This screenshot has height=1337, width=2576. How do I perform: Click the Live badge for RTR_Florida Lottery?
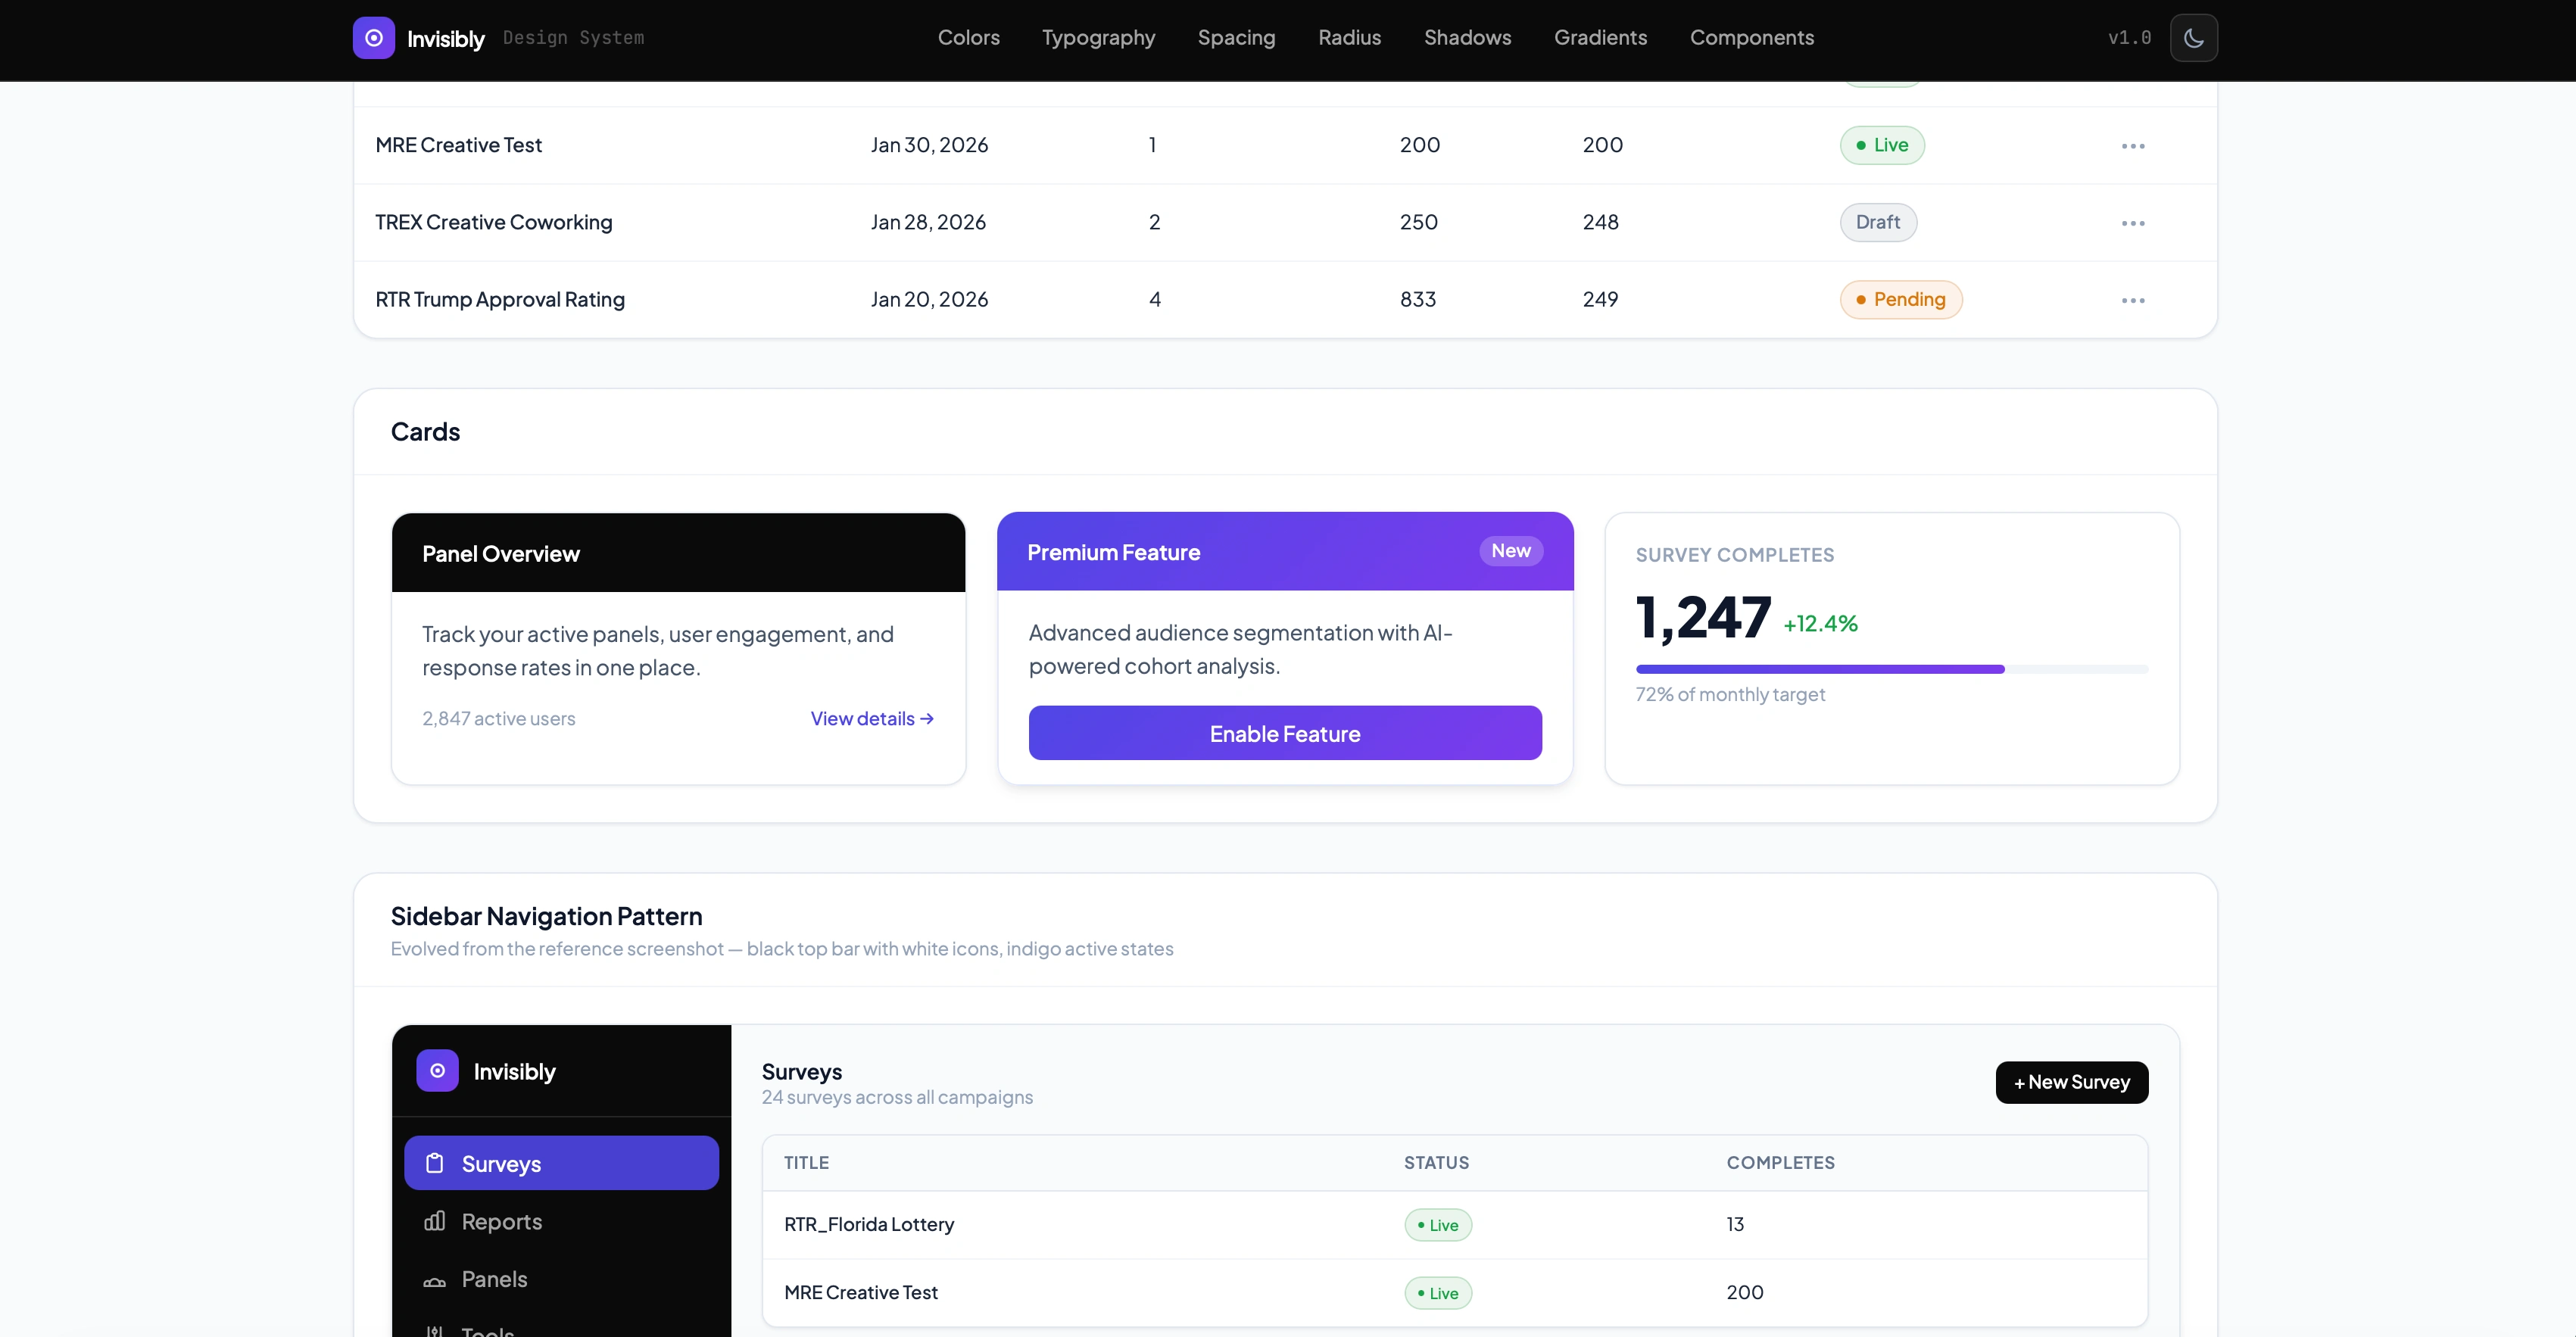1437,1225
